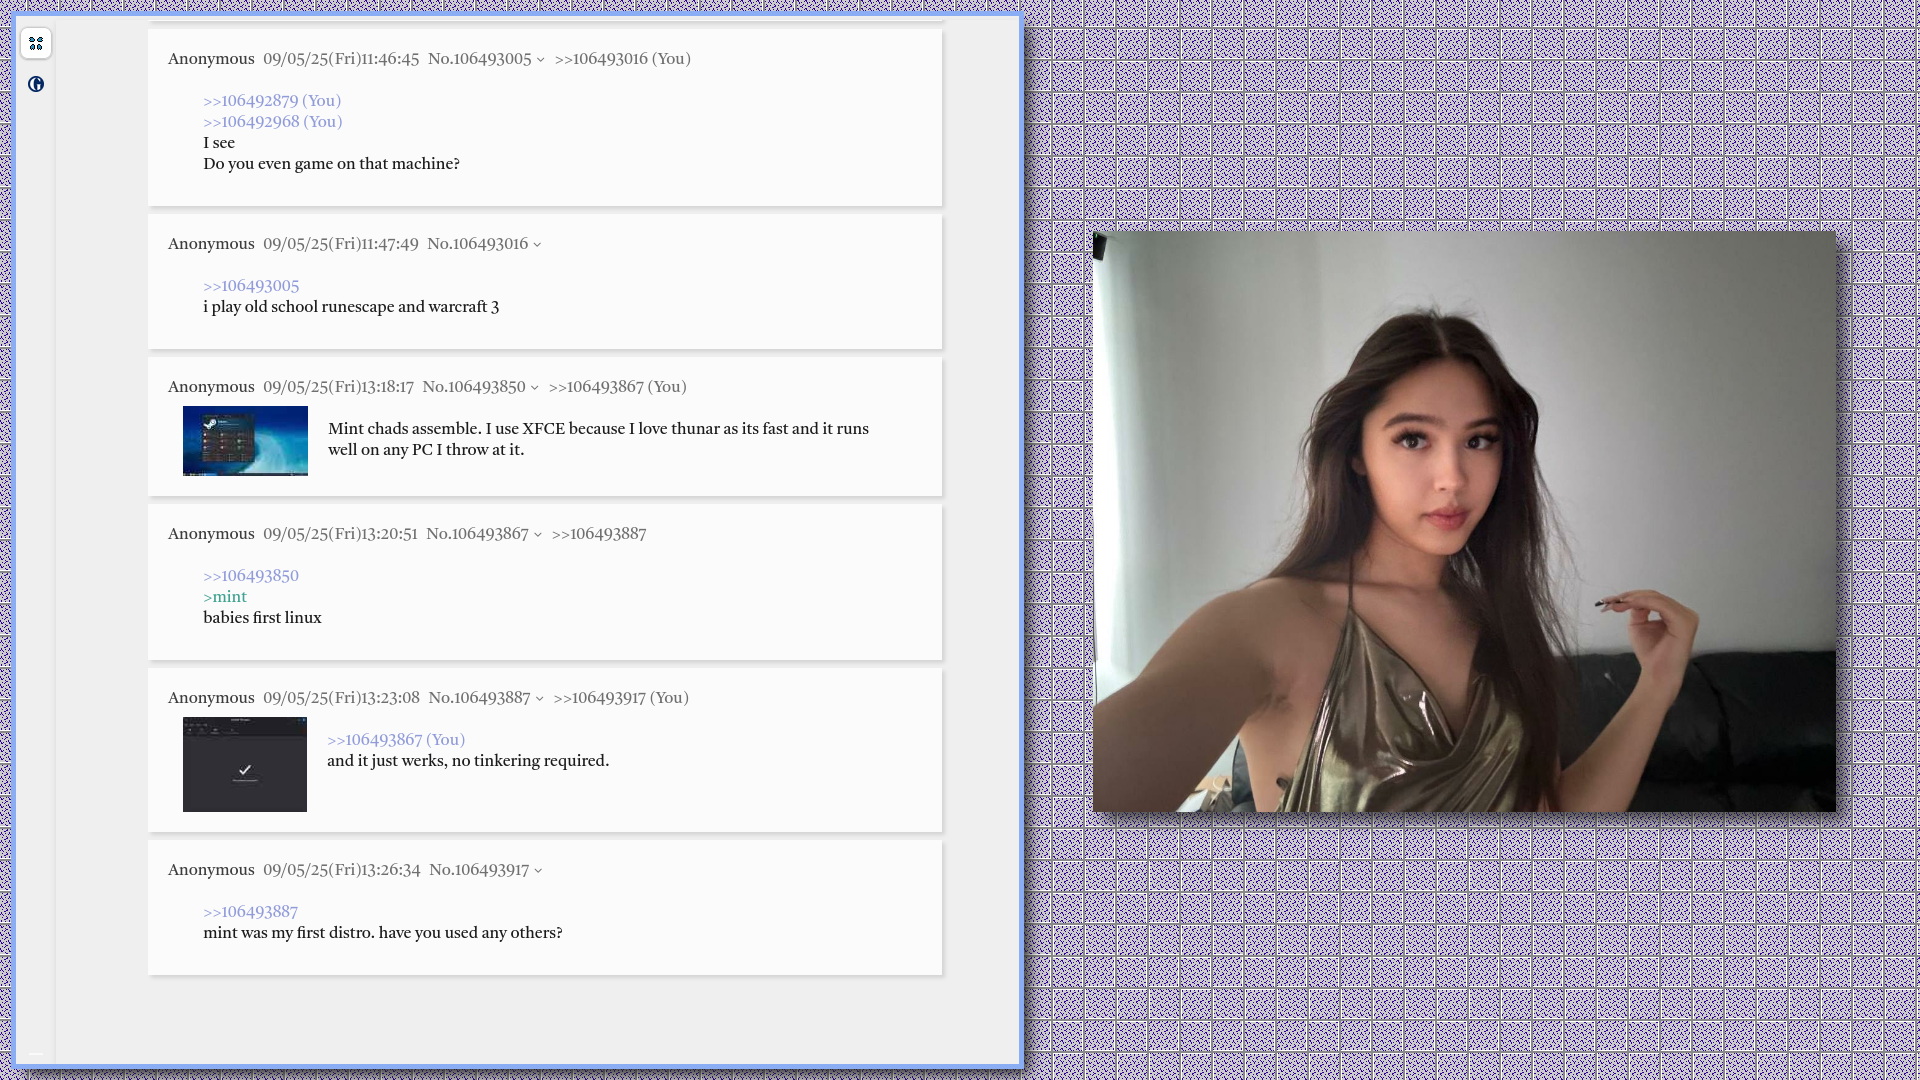The width and height of the screenshot is (1920, 1080).
Task: Follow quote link >>106493887 in the last post
Action: point(250,912)
